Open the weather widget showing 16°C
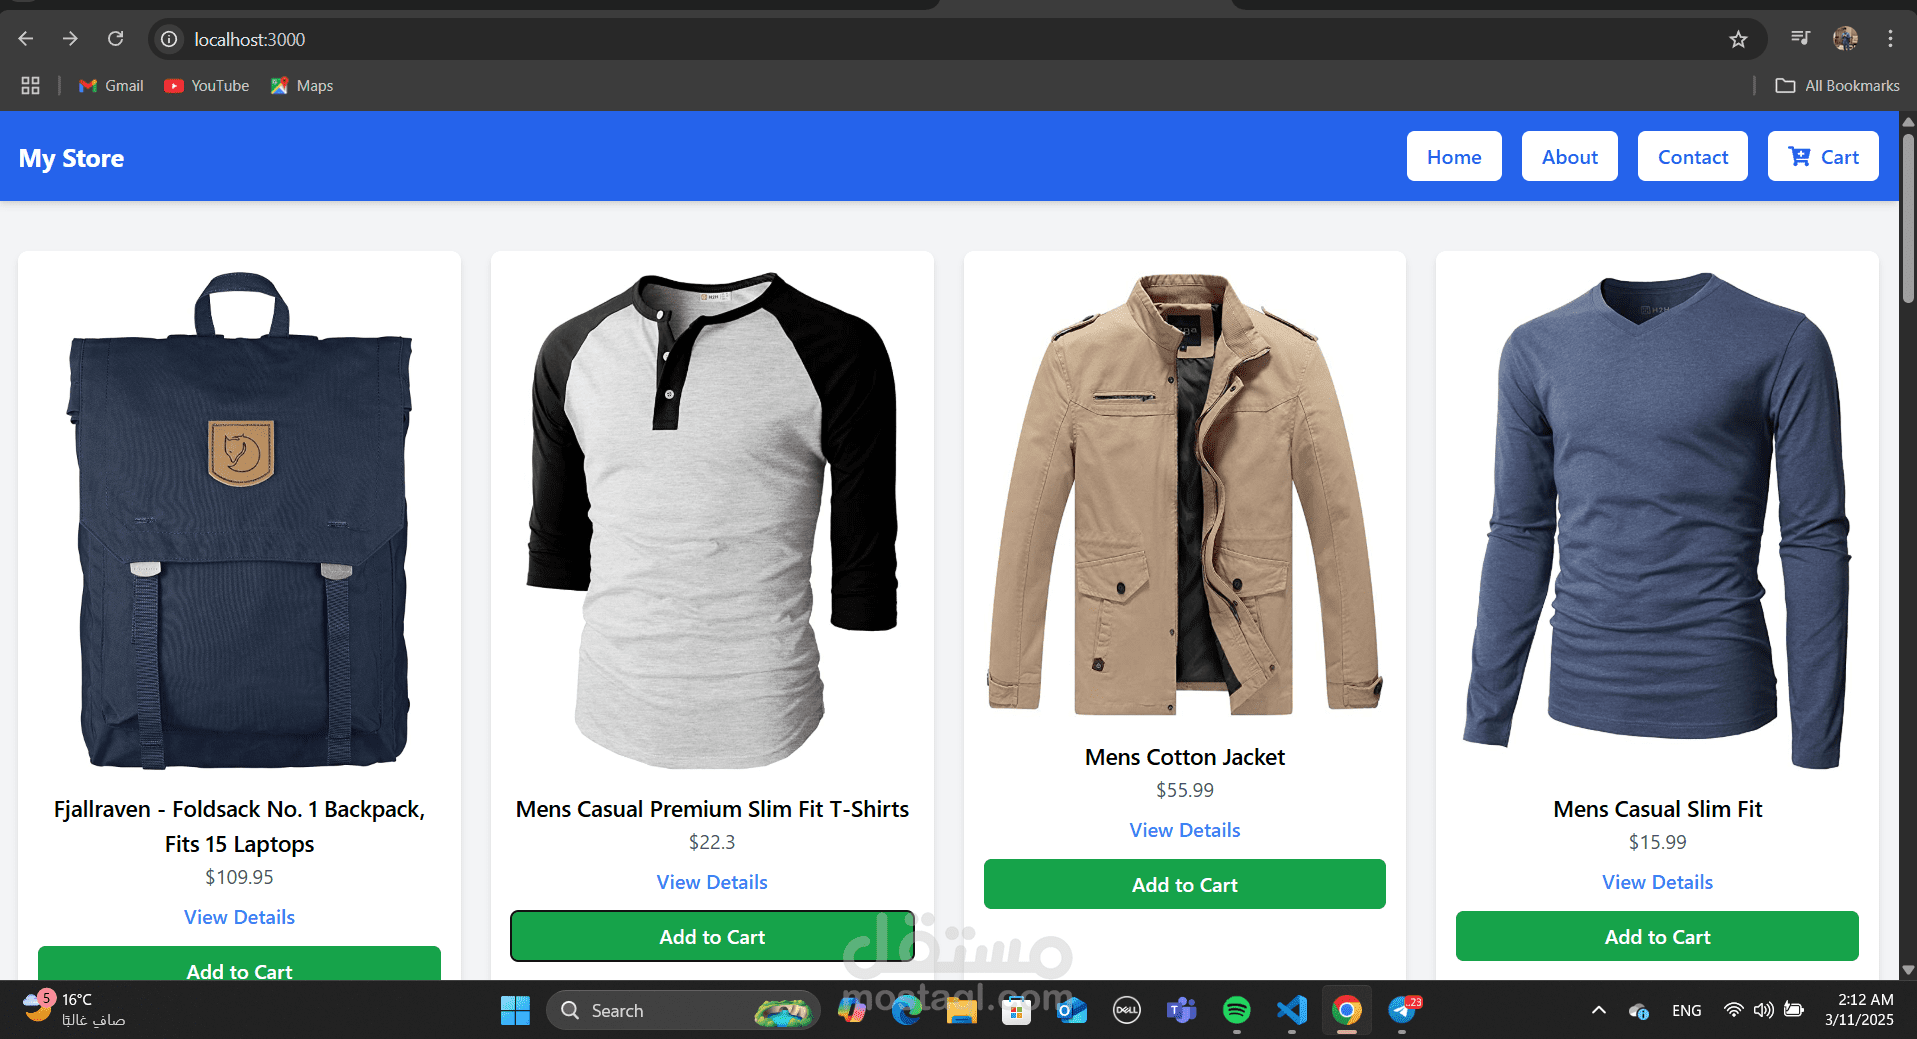This screenshot has width=1917, height=1039. [74, 1010]
